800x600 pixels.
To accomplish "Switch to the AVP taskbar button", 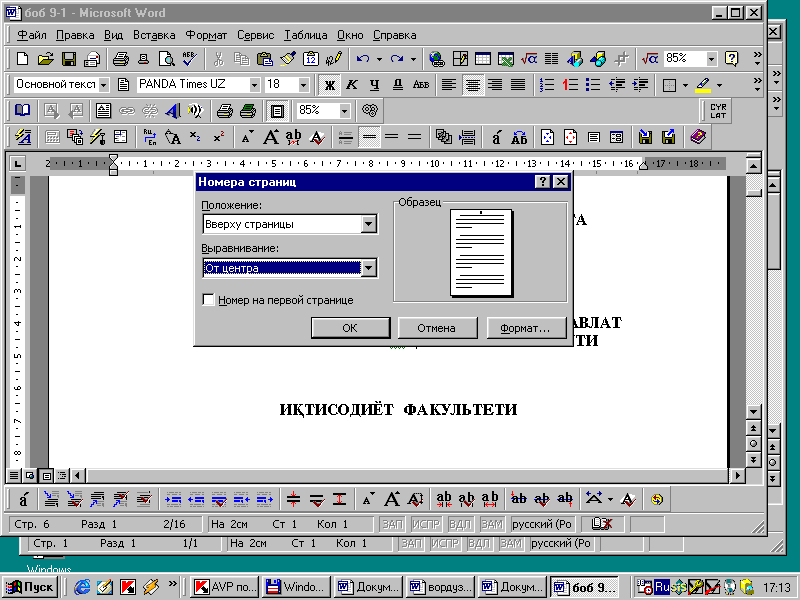I will (x=224, y=587).
